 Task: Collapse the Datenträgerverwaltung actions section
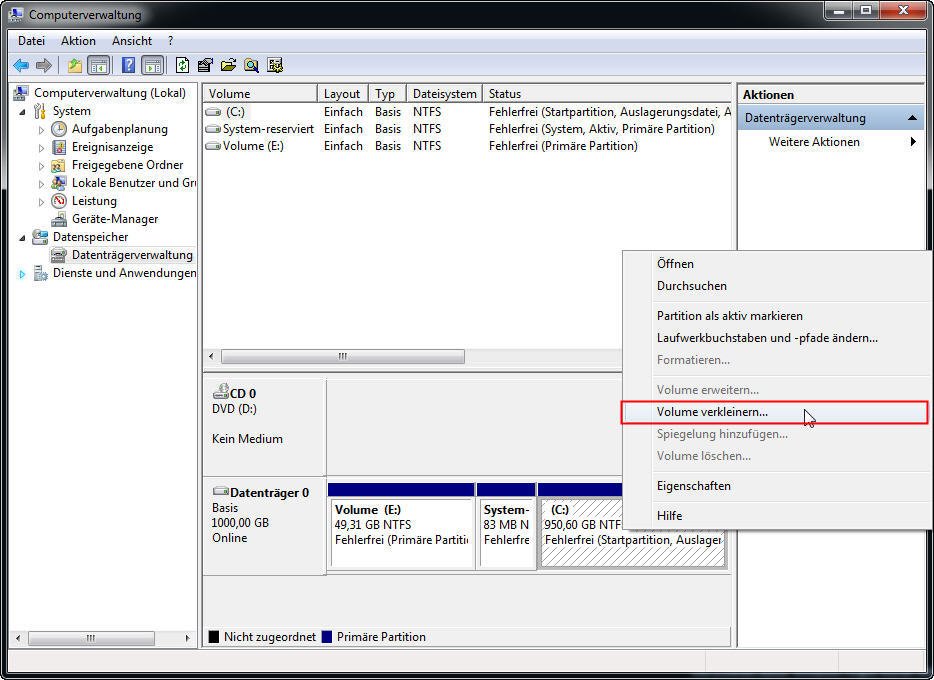(912, 118)
